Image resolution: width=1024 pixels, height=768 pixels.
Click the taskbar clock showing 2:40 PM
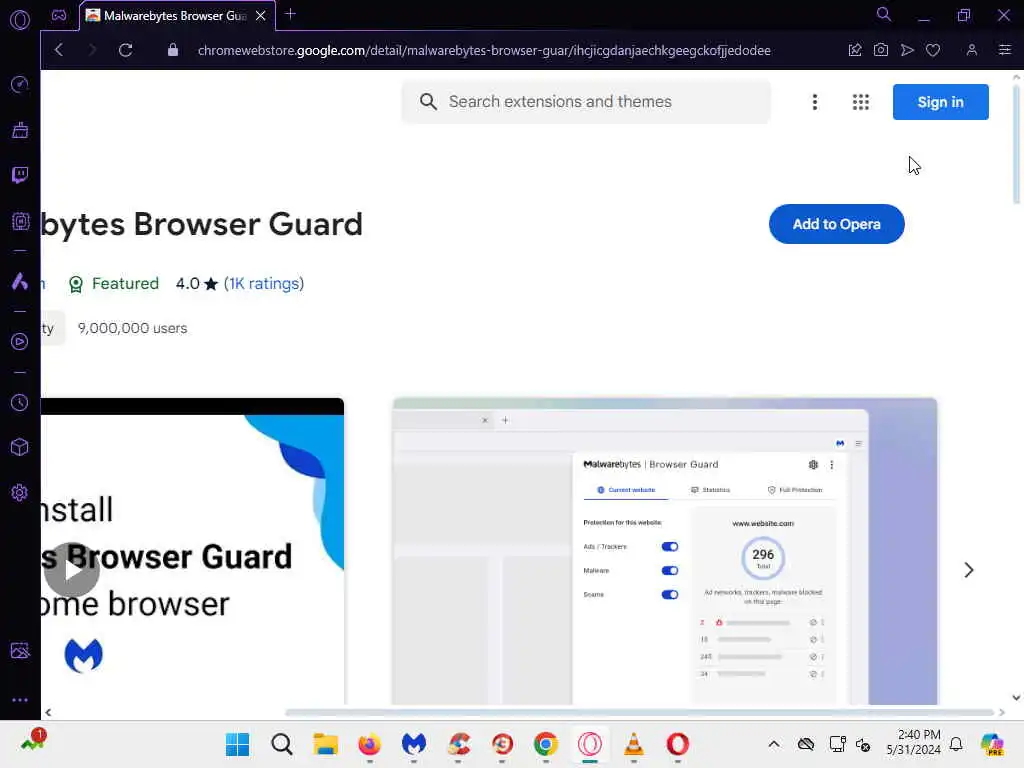click(x=914, y=742)
